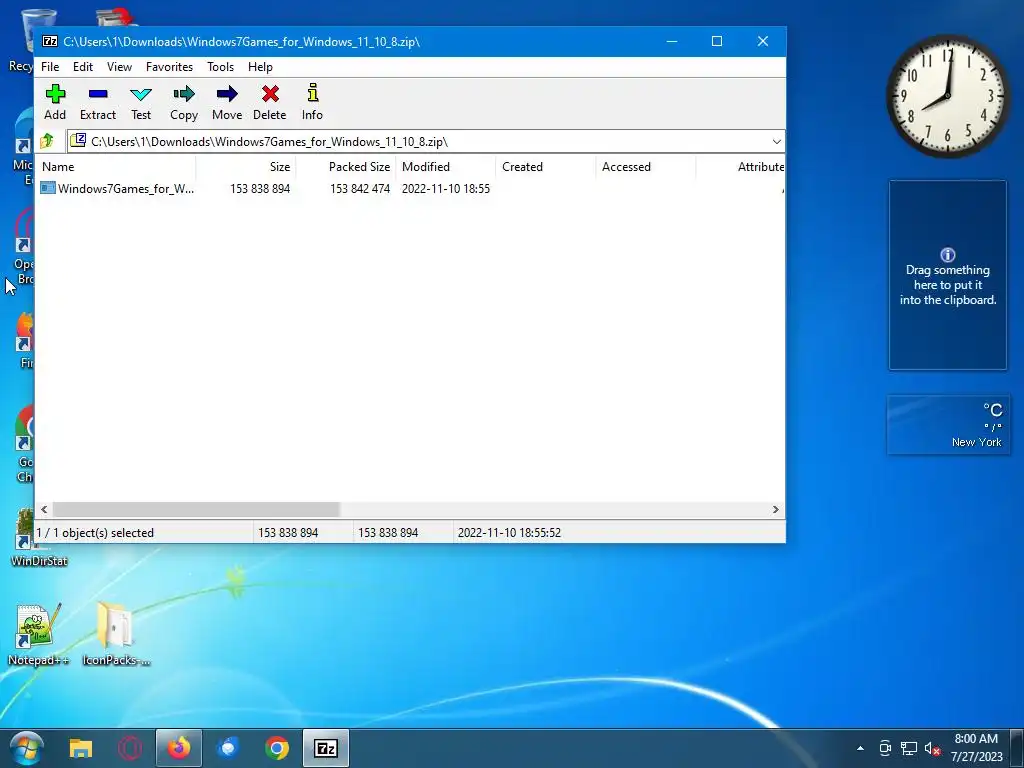This screenshot has width=1024, height=768.
Task: Delete selected item via Delete icon
Action: pyautogui.click(x=270, y=103)
